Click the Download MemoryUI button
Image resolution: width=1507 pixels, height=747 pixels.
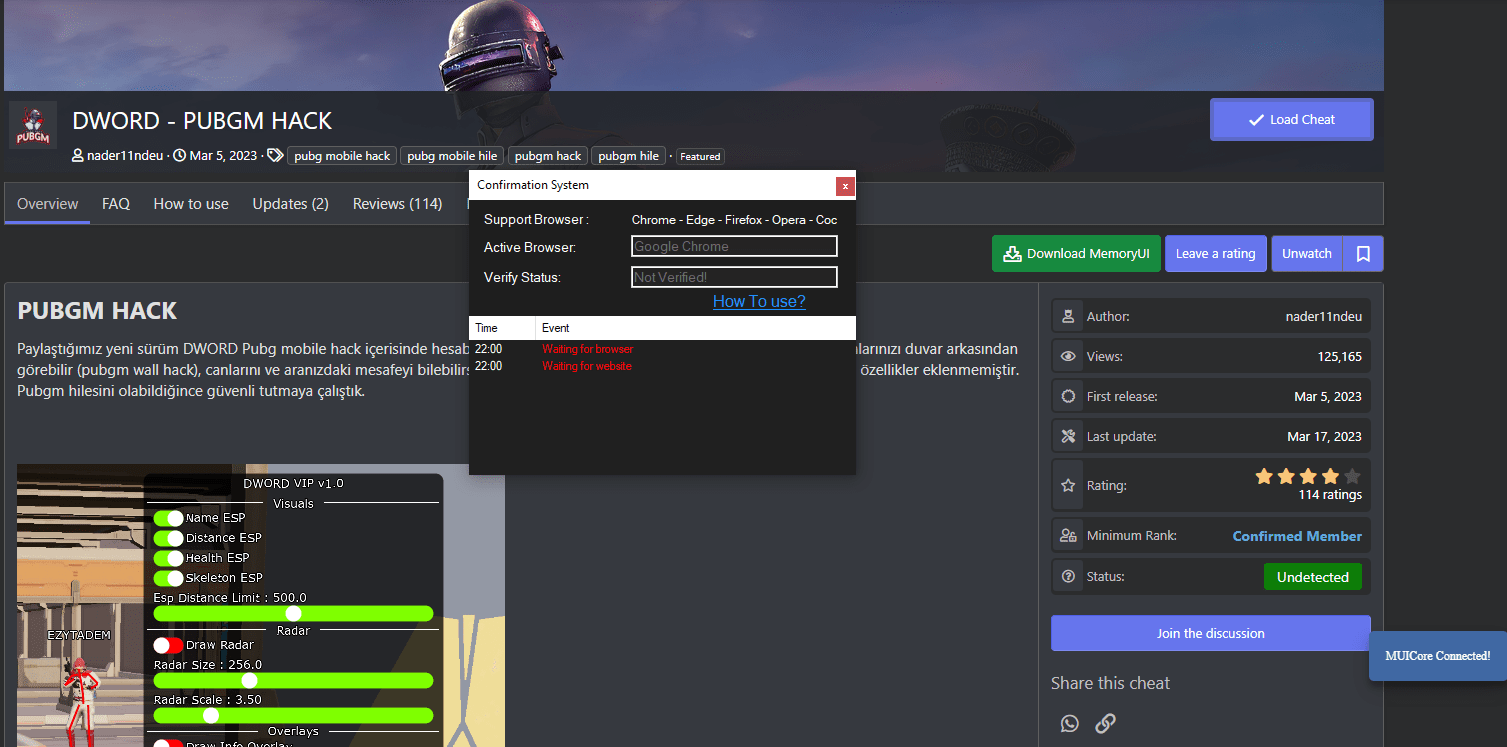click(x=1076, y=254)
